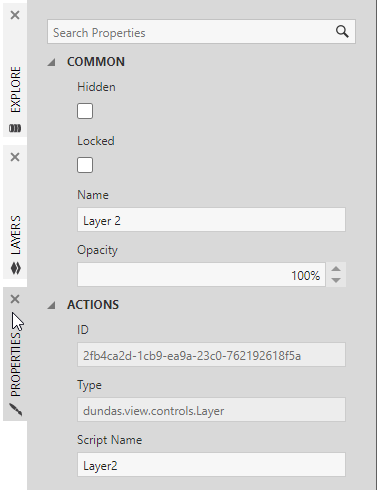This screenshot has width=377, height=490.
Task: Click the Search Properties field
Action: click(x=201, y=32)
